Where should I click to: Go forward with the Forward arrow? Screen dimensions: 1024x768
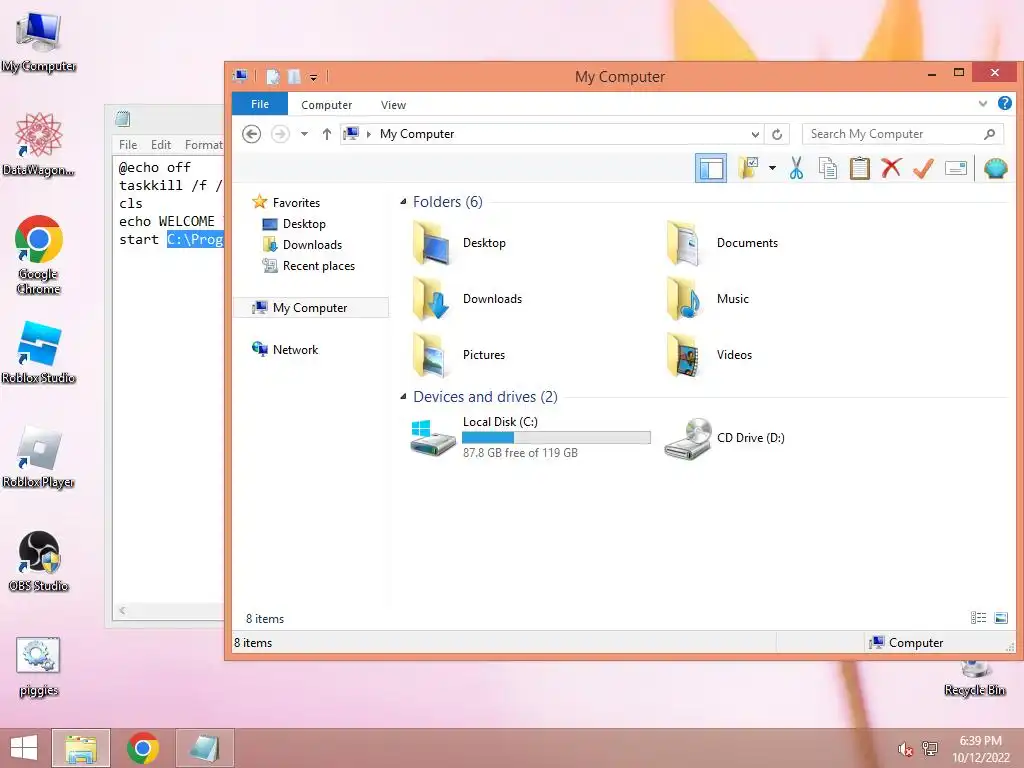point(280,134)
